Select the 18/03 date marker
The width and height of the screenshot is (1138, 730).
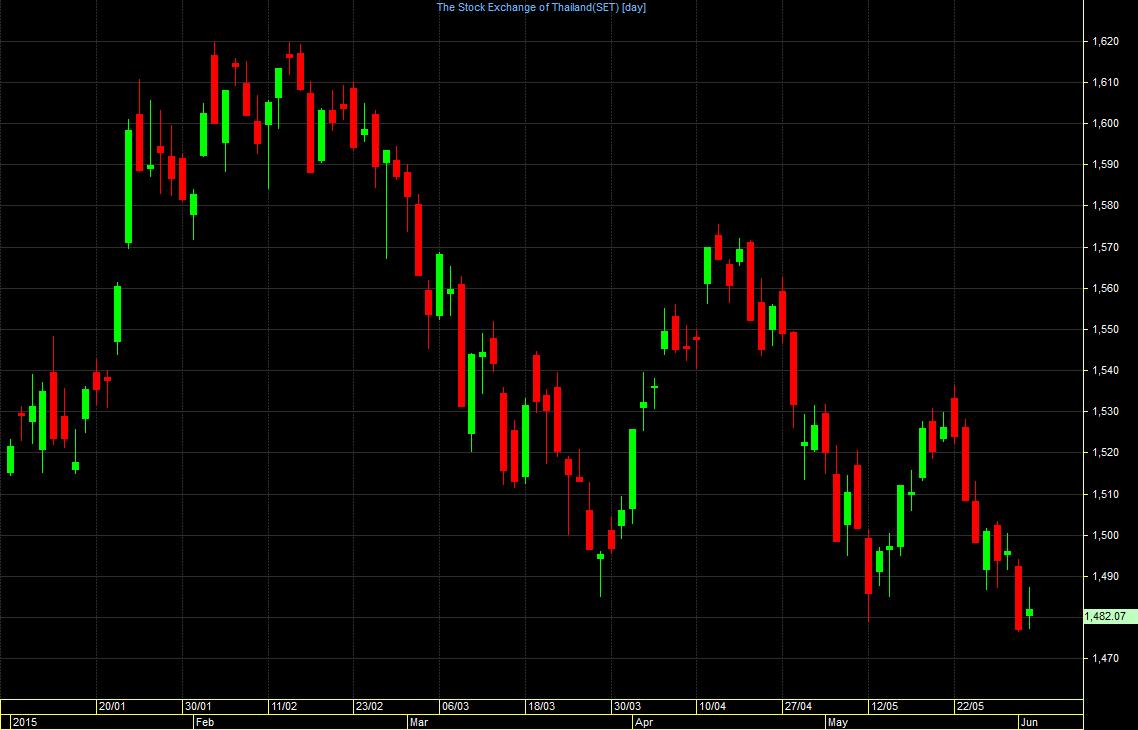(541, 707)
